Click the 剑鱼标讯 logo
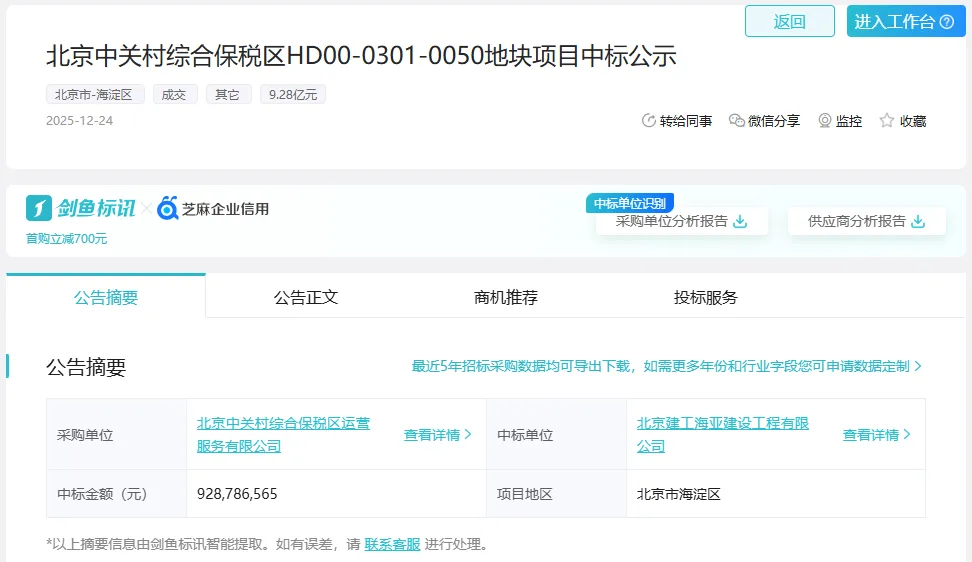 pos(81,208)
